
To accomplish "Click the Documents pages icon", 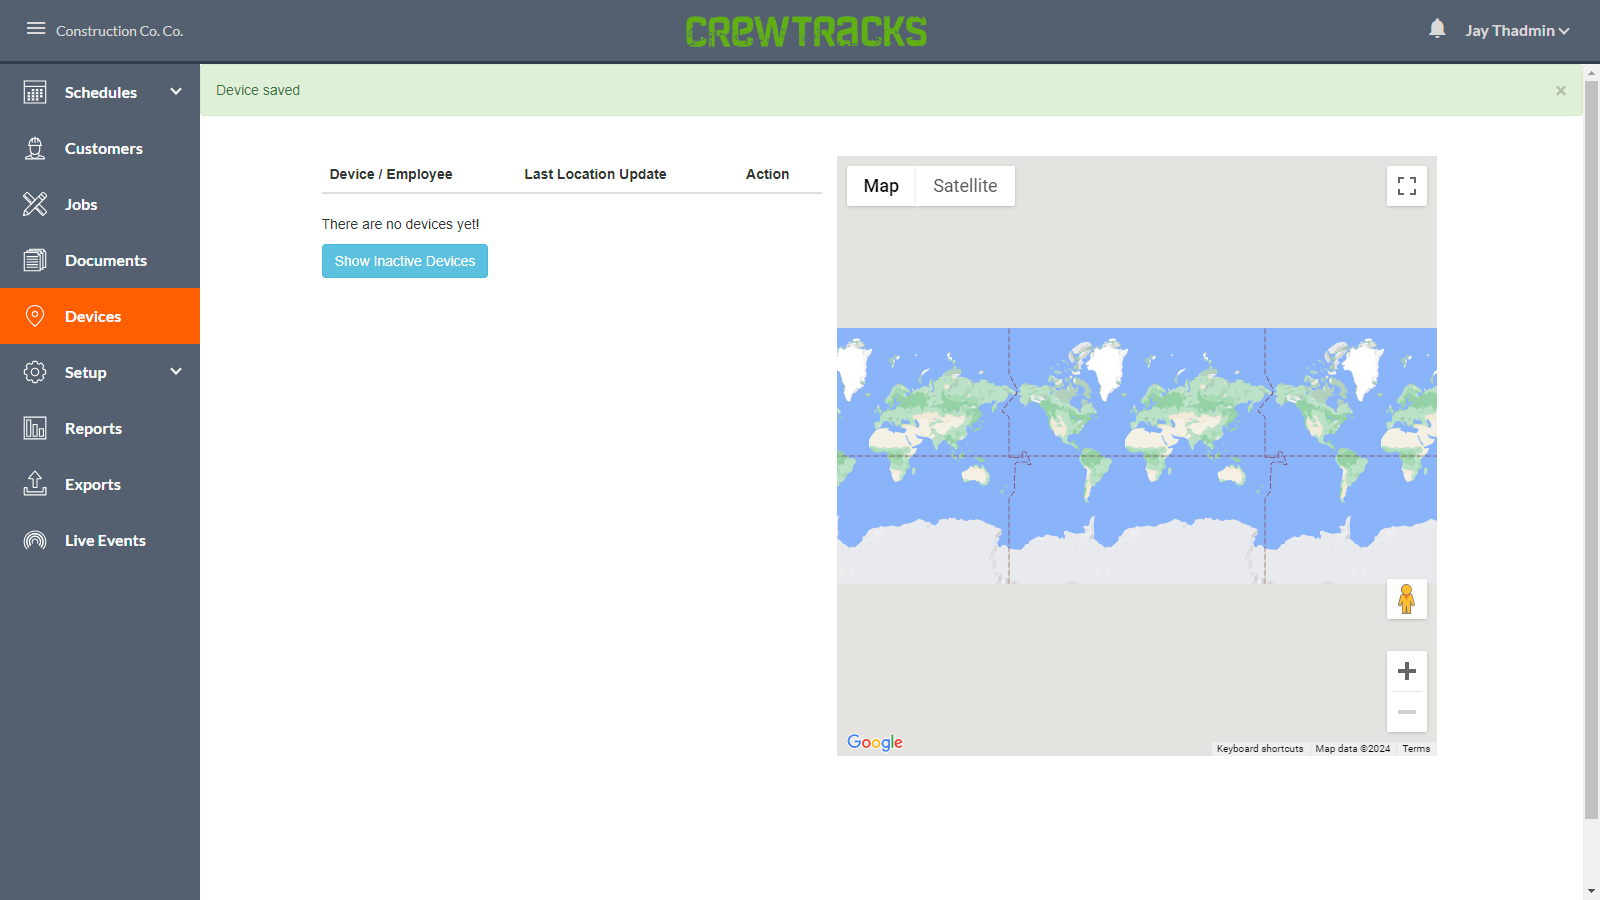I will 35,260.
